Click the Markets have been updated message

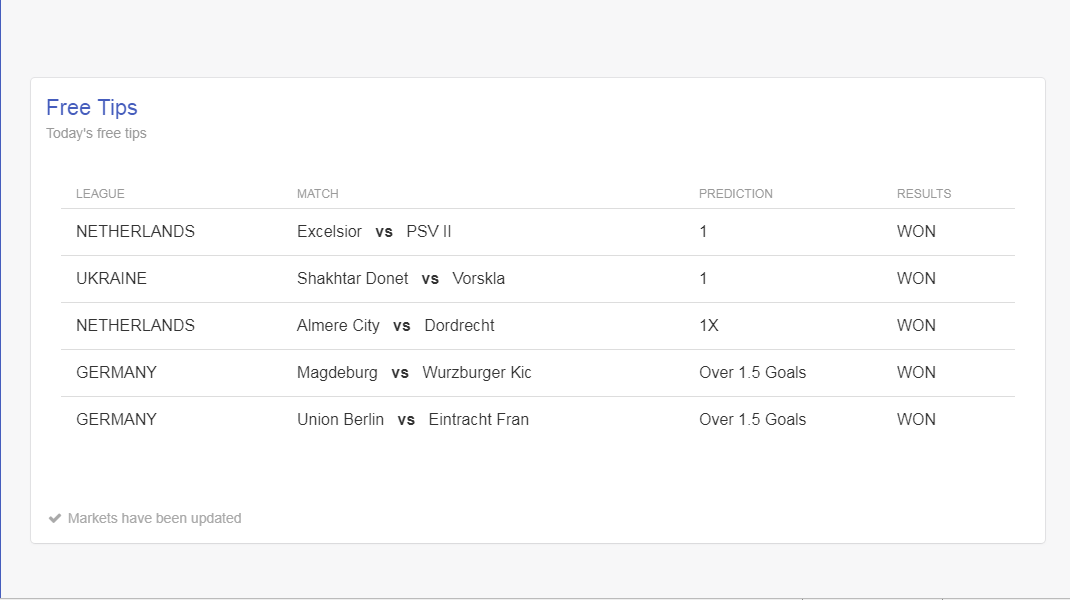click(x=154, y=519)
